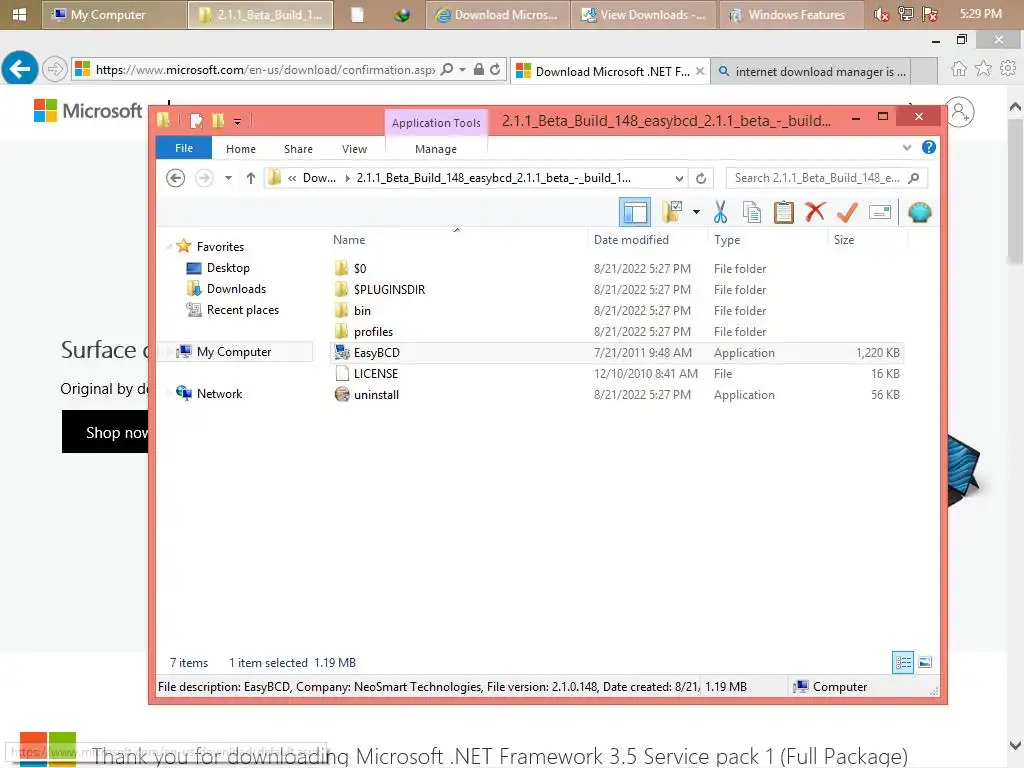Click the folder options toolbar icon
1024x768 pixels.
[x=672, y=212]
